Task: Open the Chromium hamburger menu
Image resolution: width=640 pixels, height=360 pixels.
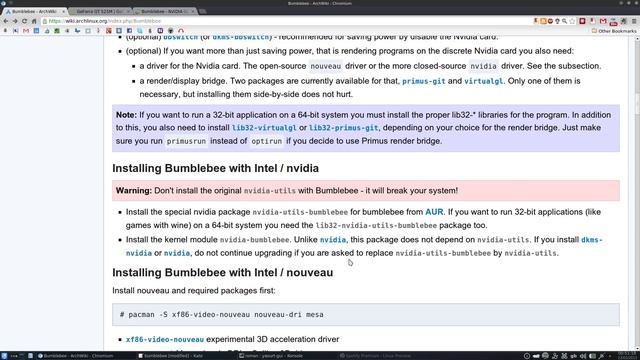Action: pos(634,21)
